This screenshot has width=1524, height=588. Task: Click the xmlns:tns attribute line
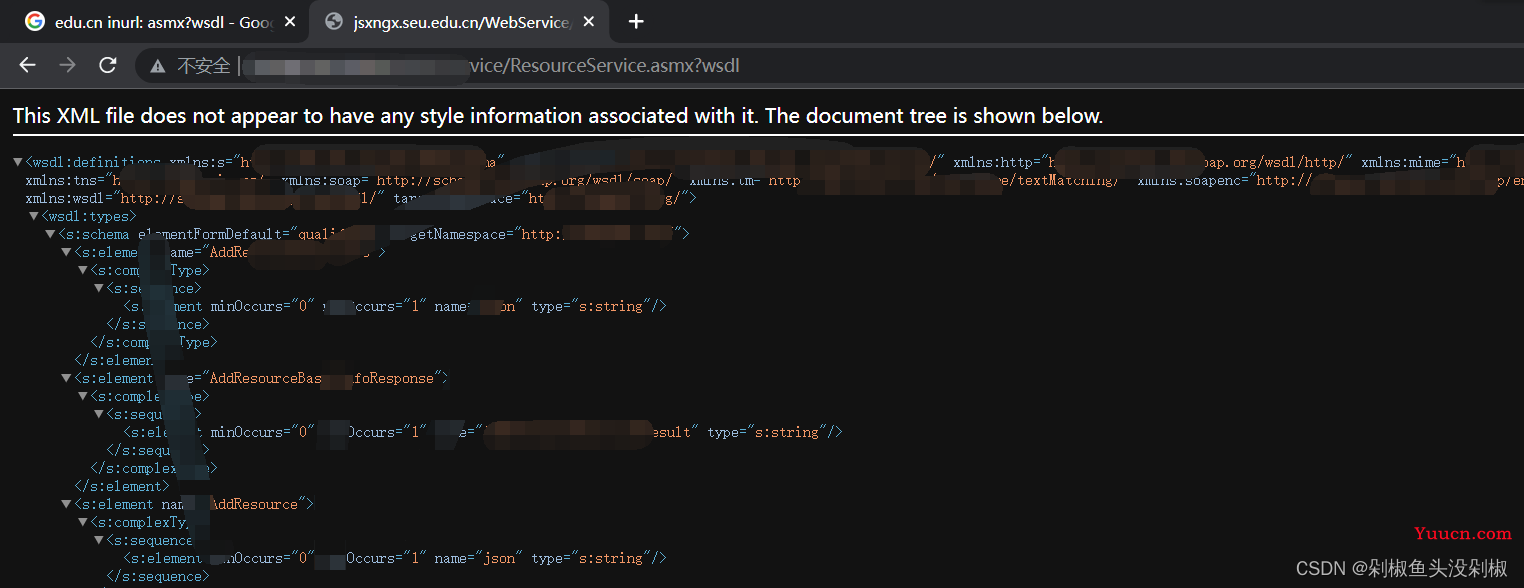(774, 180)
